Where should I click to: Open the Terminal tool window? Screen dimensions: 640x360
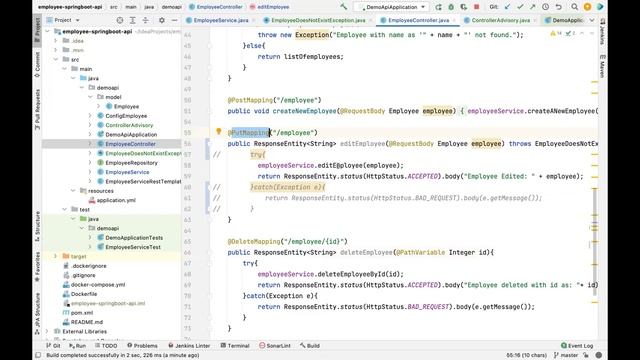coord(235,346)
